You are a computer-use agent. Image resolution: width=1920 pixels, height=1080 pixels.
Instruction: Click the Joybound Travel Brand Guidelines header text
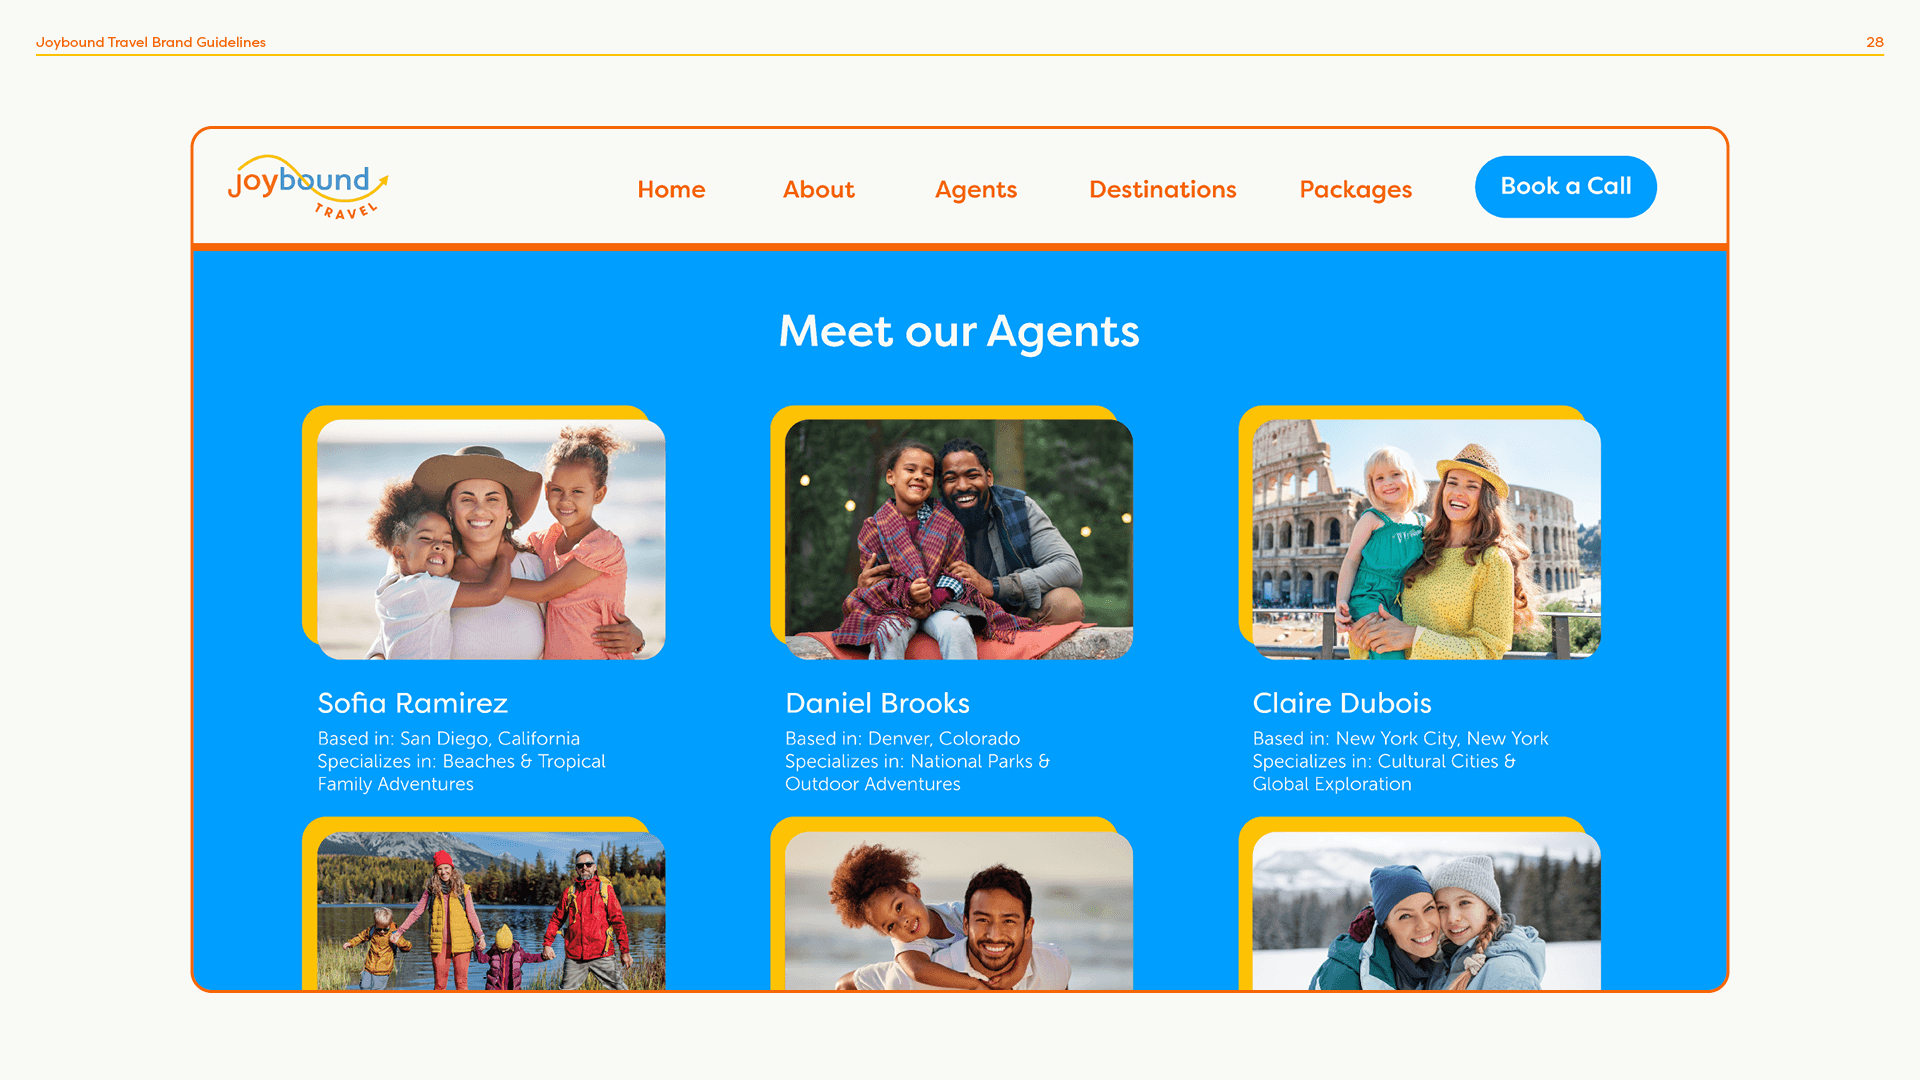point(151,42)
